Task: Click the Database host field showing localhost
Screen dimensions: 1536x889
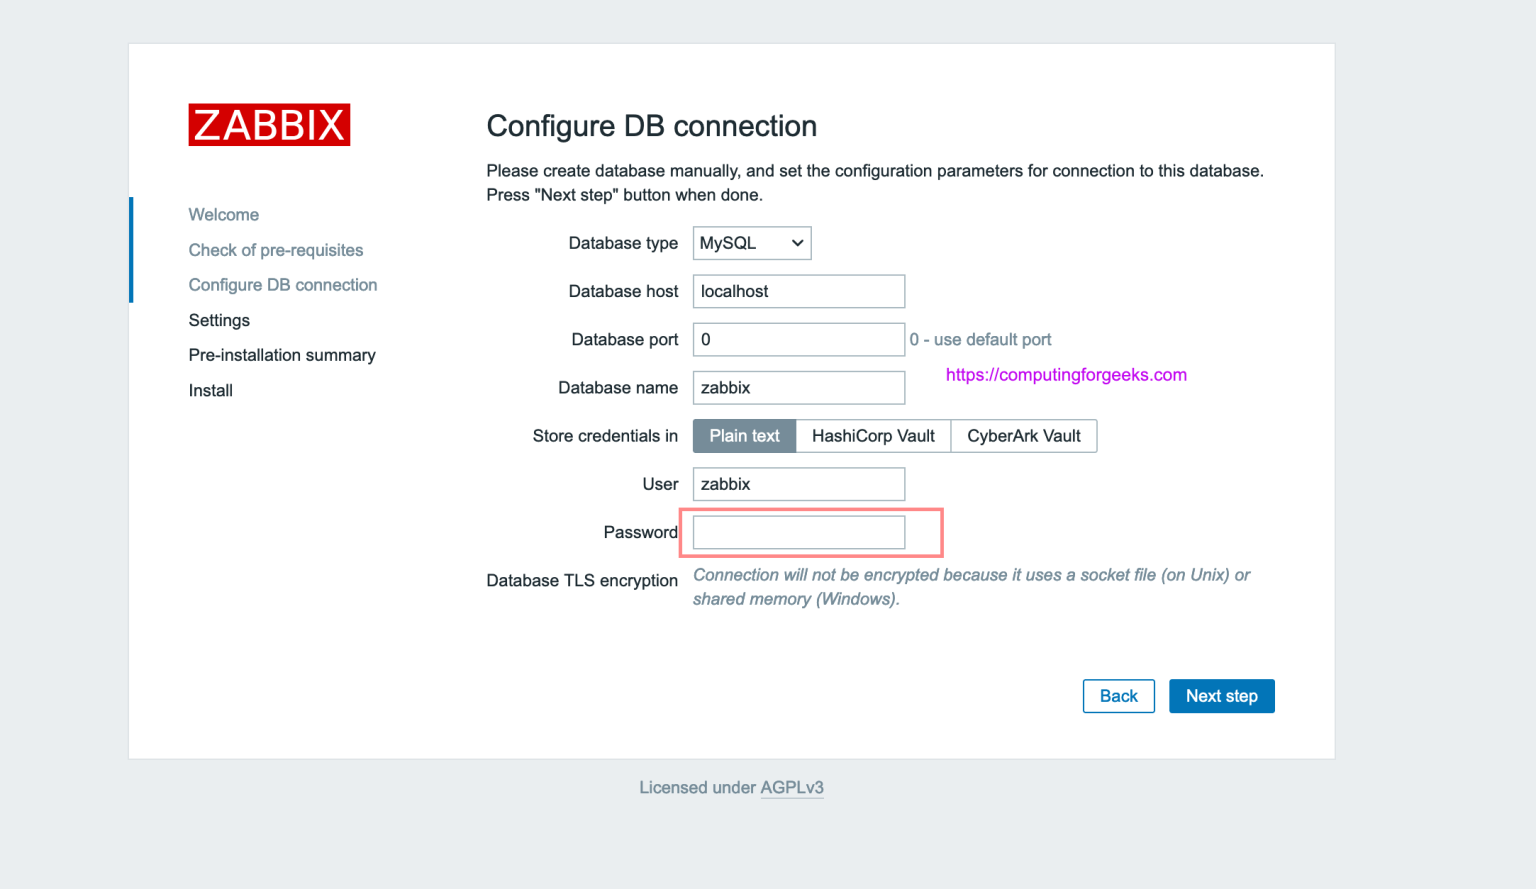Action: pos(797,291)
